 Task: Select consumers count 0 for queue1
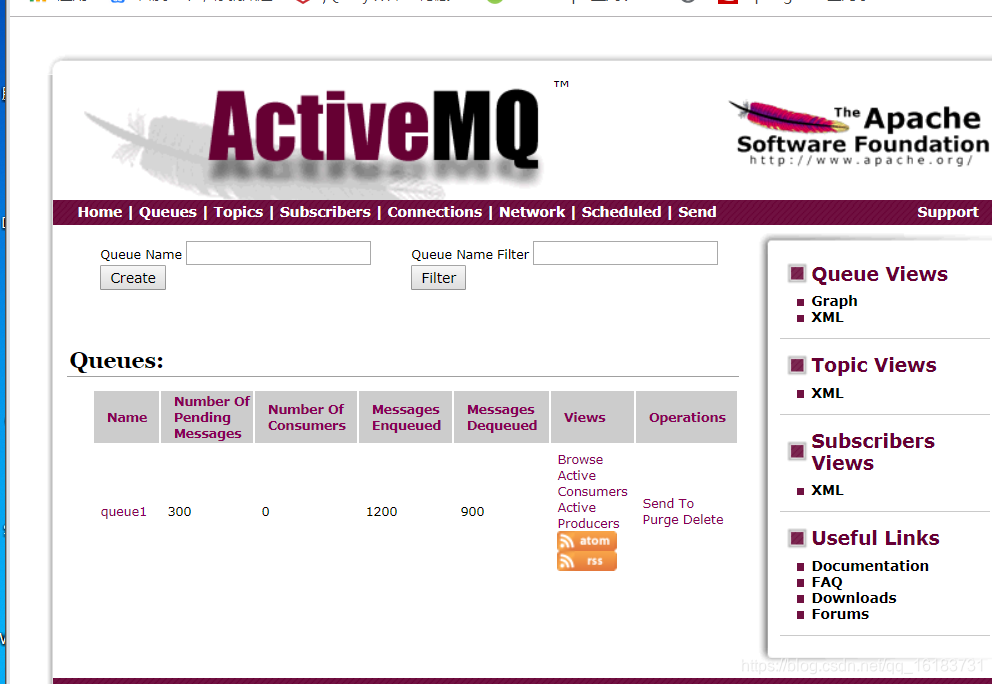pos(266,511)
